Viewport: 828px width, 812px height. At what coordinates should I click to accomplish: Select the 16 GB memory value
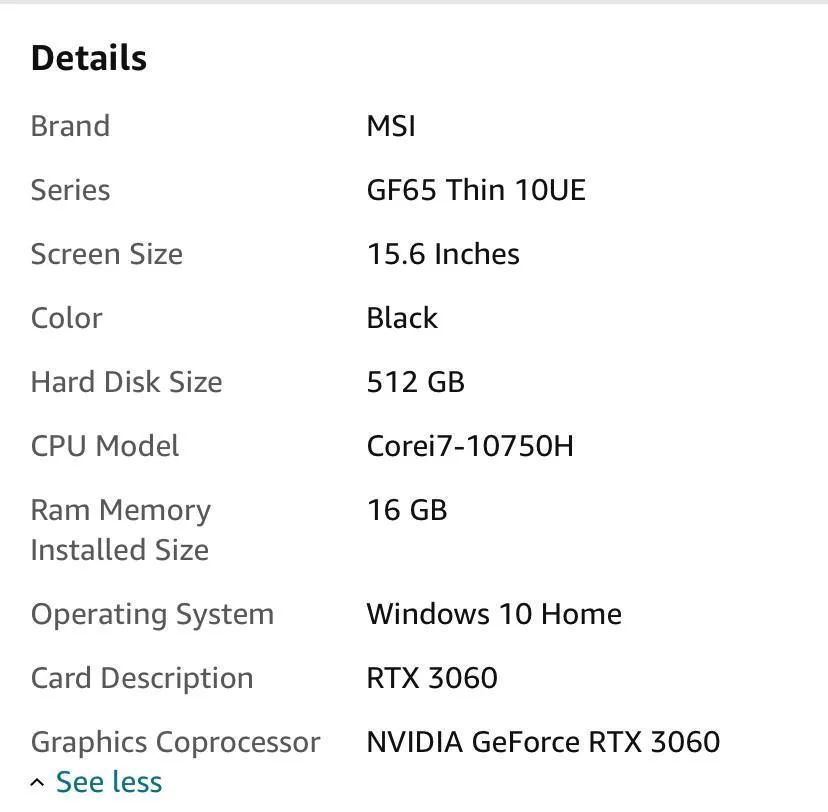407,510
